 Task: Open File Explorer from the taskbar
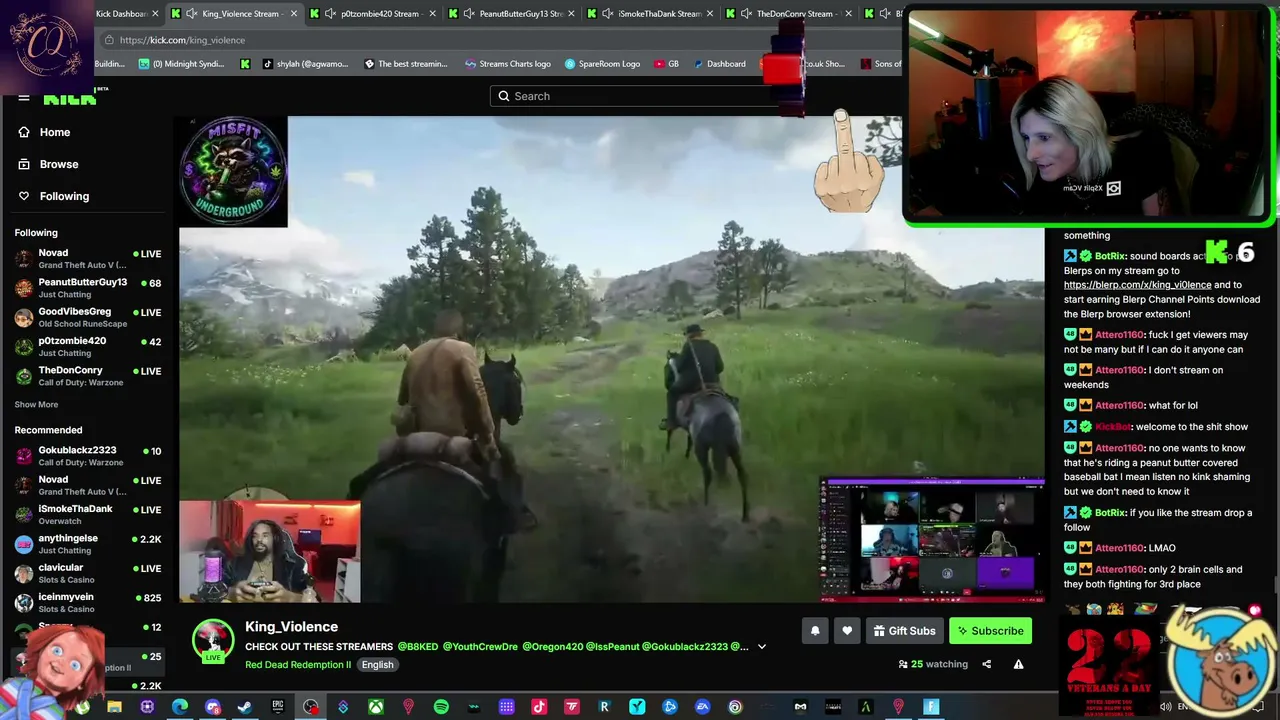click(x=114, y=707)
